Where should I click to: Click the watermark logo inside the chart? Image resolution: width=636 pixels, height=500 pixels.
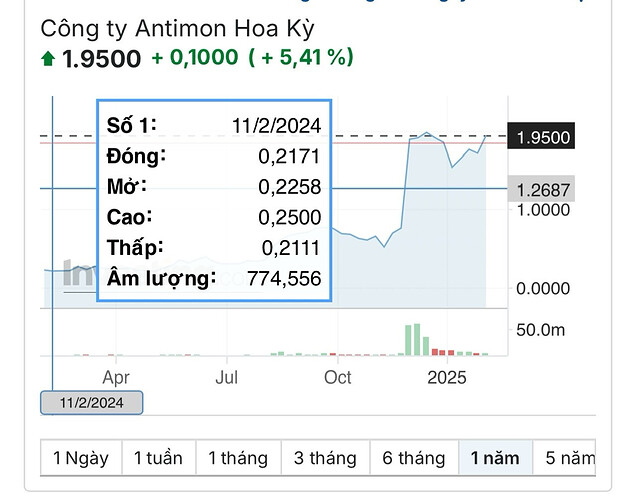(78, 273)
